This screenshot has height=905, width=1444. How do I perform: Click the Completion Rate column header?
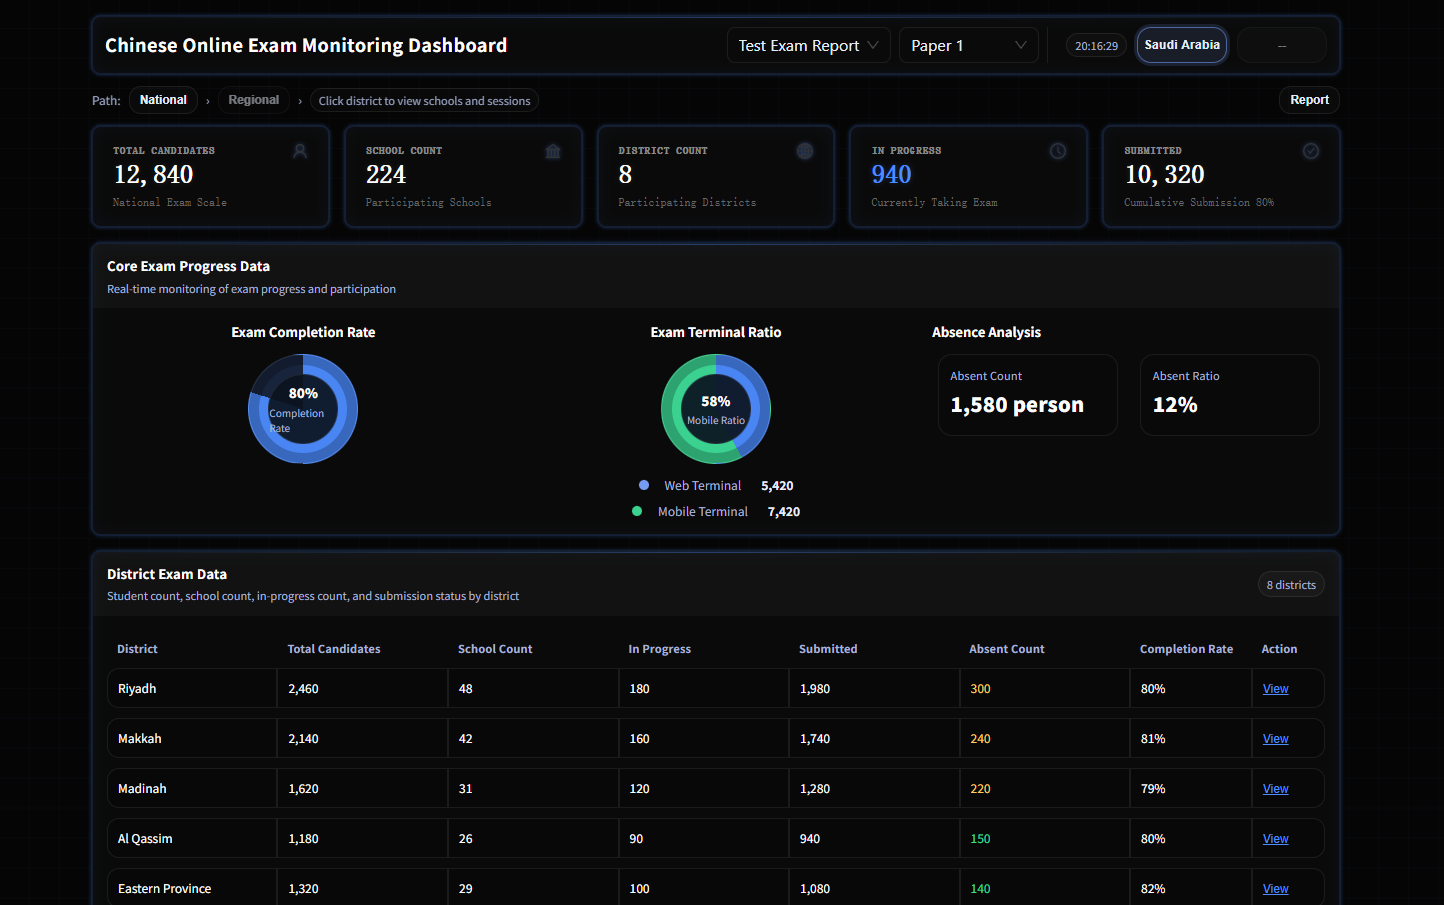(x=1186, y=649)
